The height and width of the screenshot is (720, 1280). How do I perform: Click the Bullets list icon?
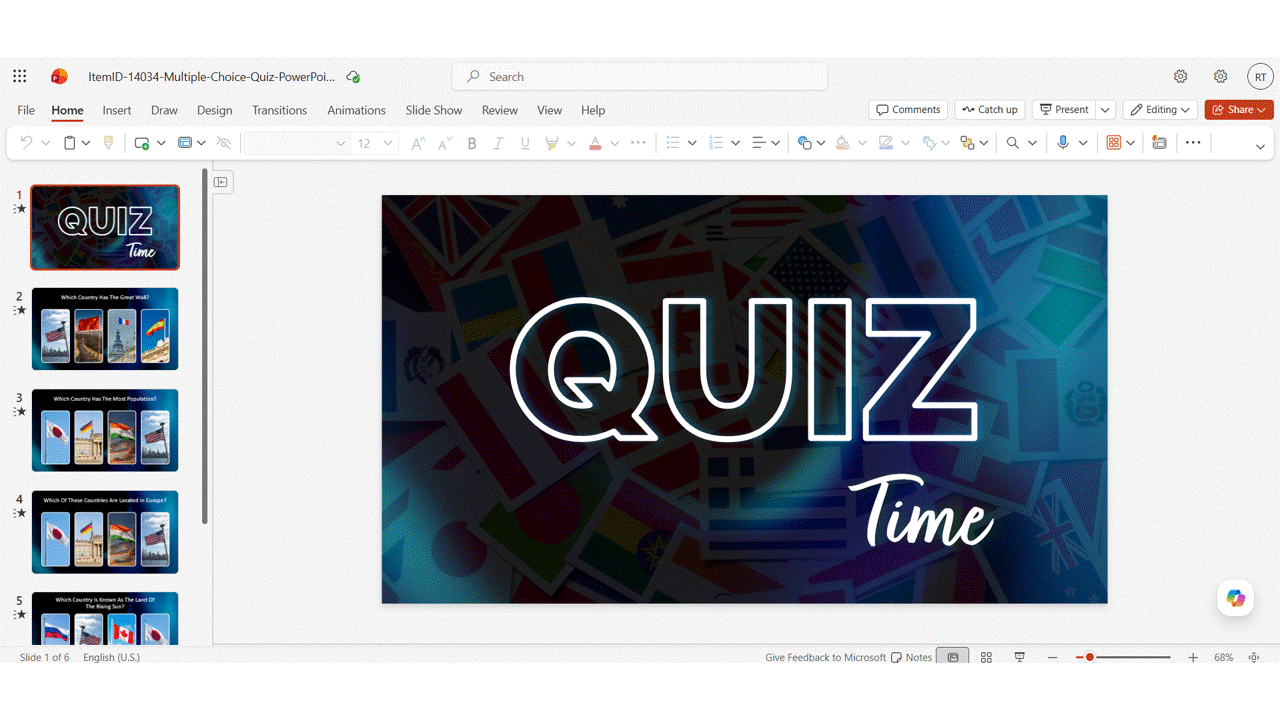673,143
